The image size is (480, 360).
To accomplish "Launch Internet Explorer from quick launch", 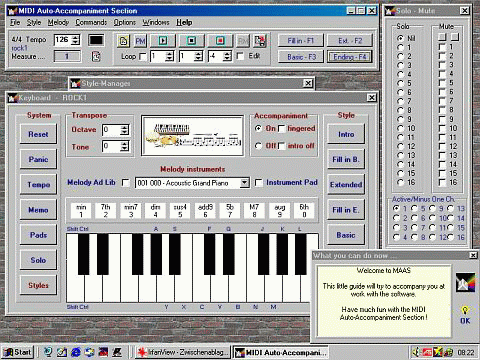I will 76,352.
